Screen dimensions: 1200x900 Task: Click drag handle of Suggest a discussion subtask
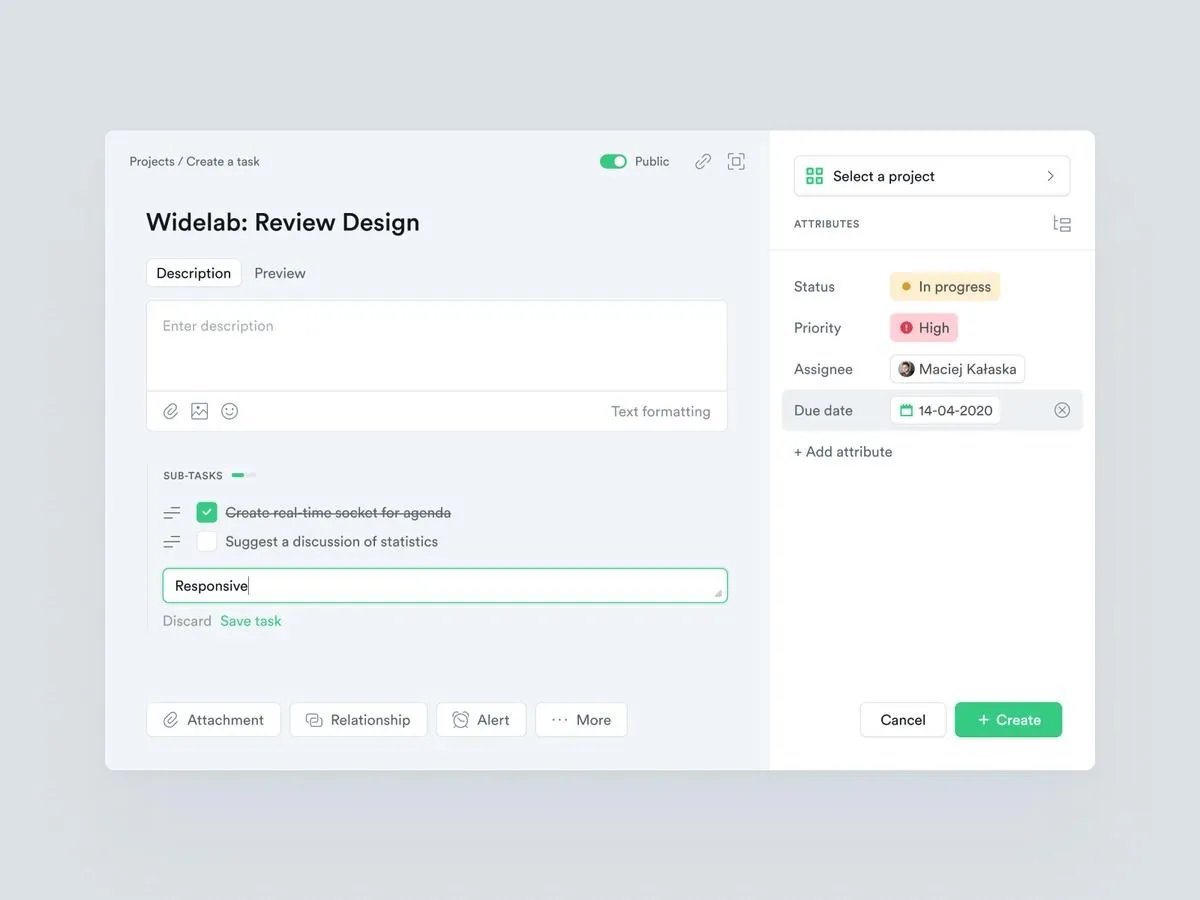coord(172,542)
